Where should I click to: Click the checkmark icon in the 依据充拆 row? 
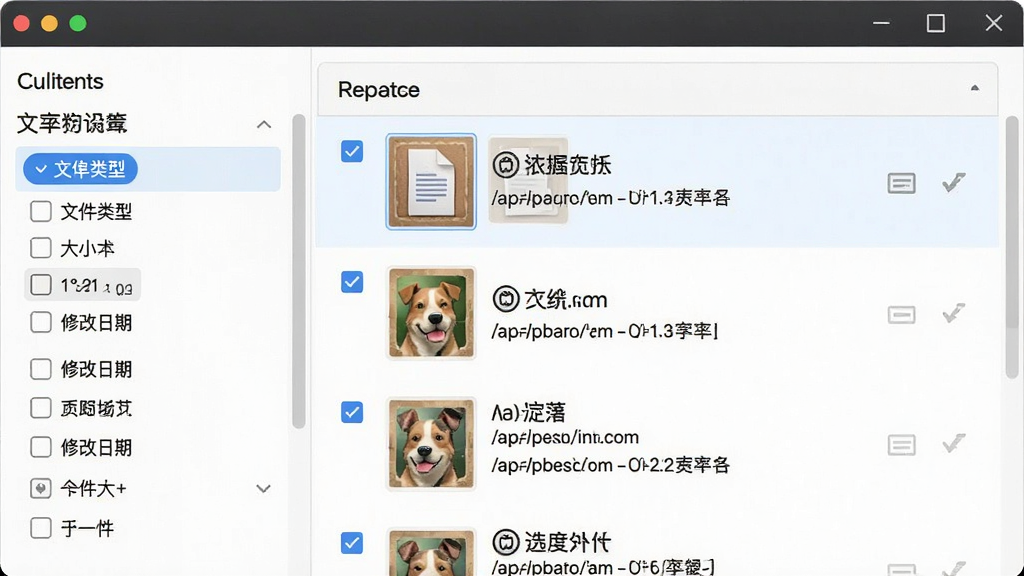point(953,182)
